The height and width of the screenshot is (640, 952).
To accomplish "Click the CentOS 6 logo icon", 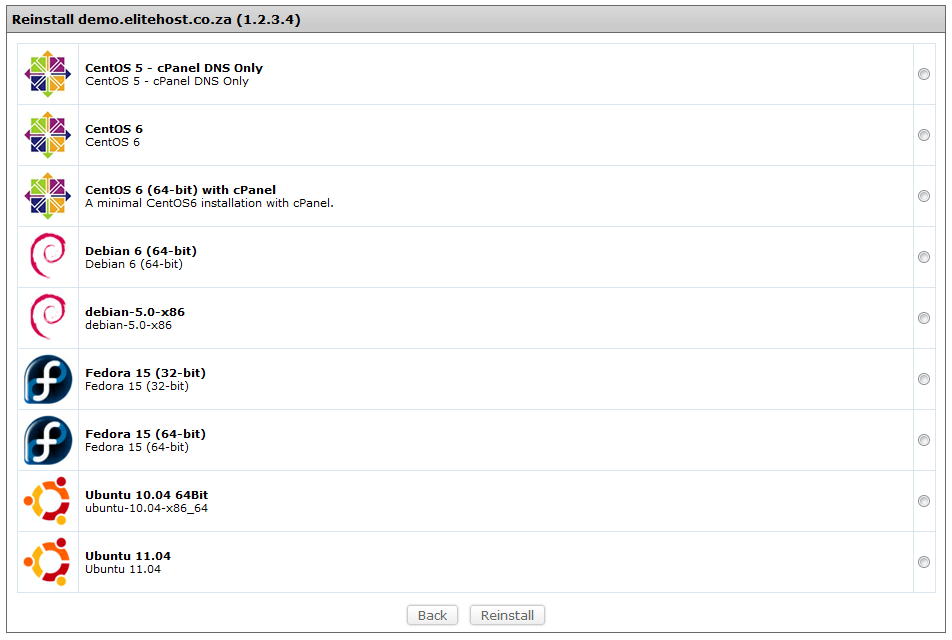I will pos(48,135).
